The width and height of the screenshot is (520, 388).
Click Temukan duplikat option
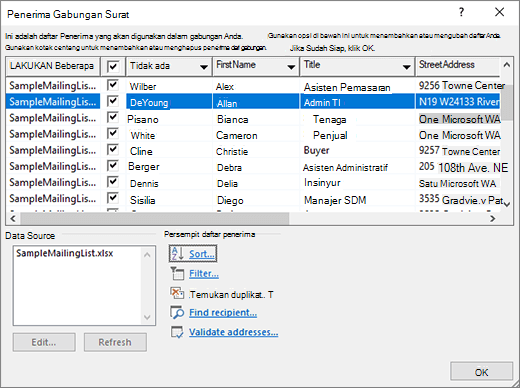231,295
